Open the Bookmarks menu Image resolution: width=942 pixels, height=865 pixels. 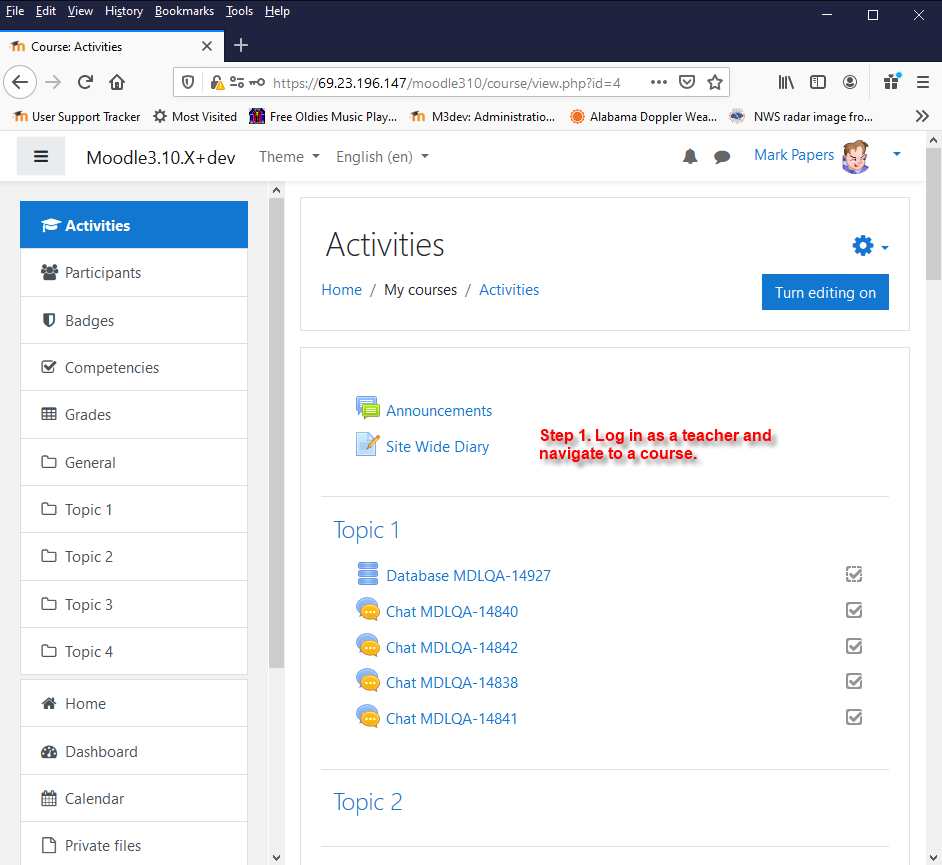tap(184, 11)
